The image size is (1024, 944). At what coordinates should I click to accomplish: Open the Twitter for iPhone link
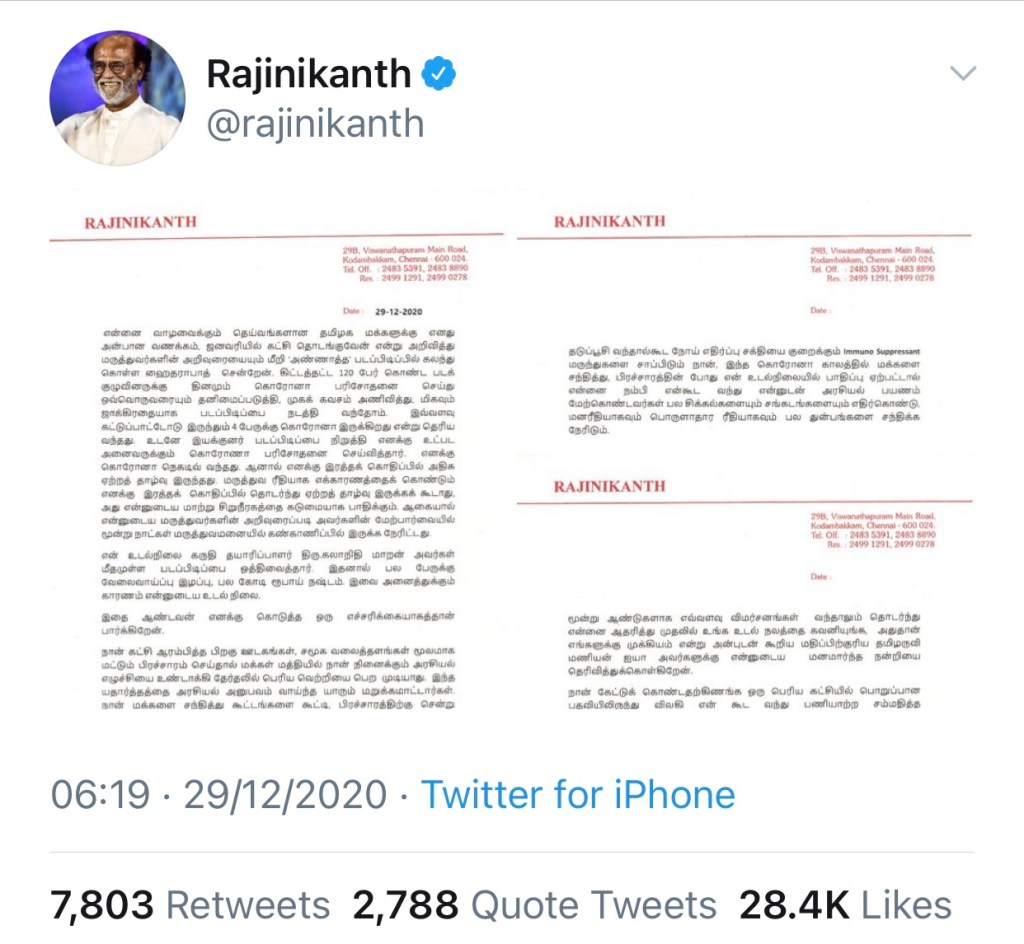tap(578, 795)
